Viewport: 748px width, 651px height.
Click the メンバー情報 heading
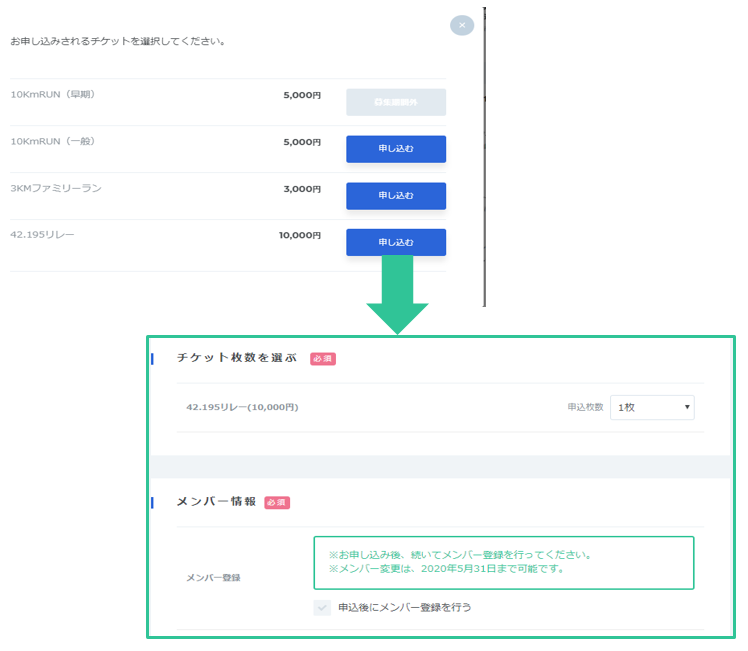tap(216, 502)
